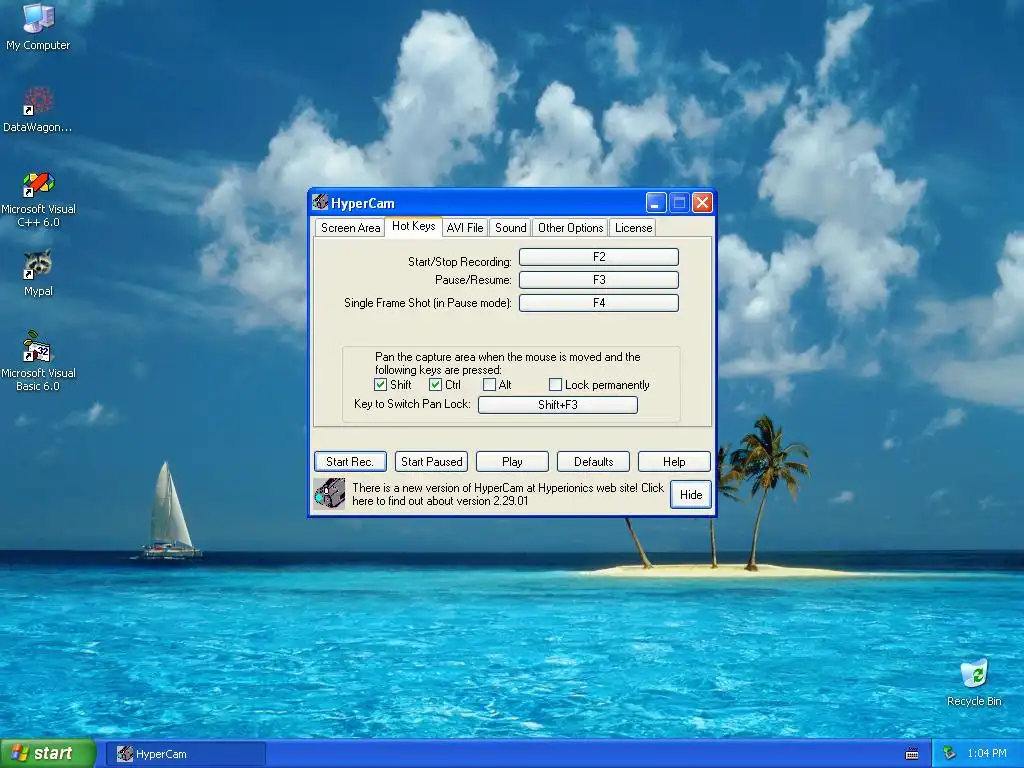Click the keyboard icon in the taskbar

point(912,754)
